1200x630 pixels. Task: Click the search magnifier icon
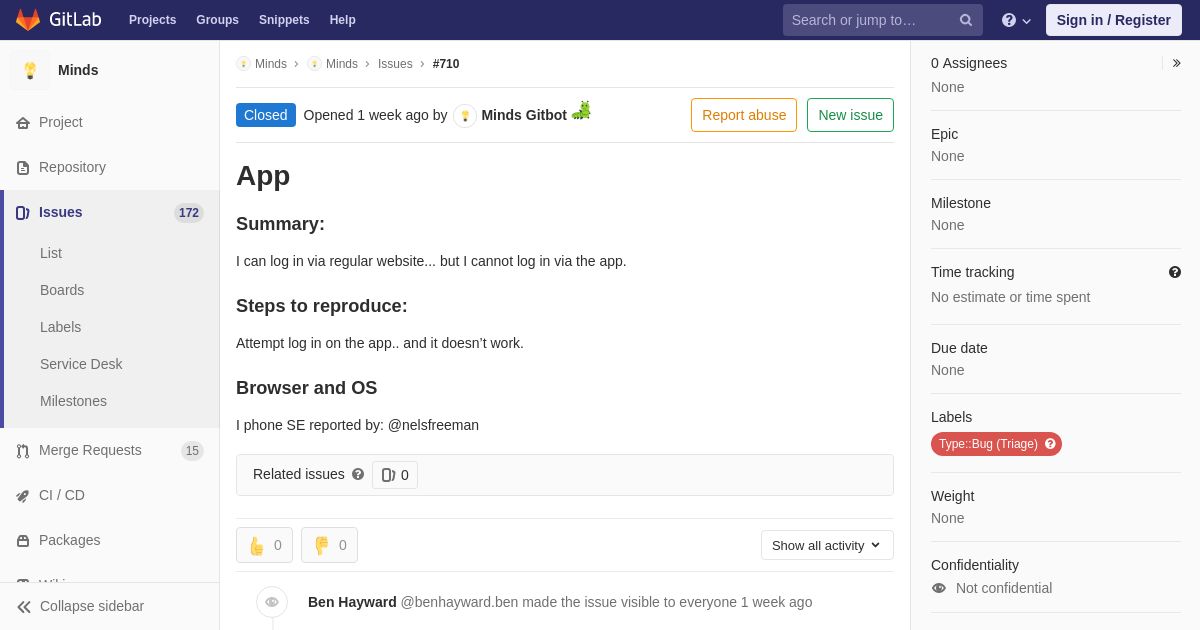[x=965, y=20]
